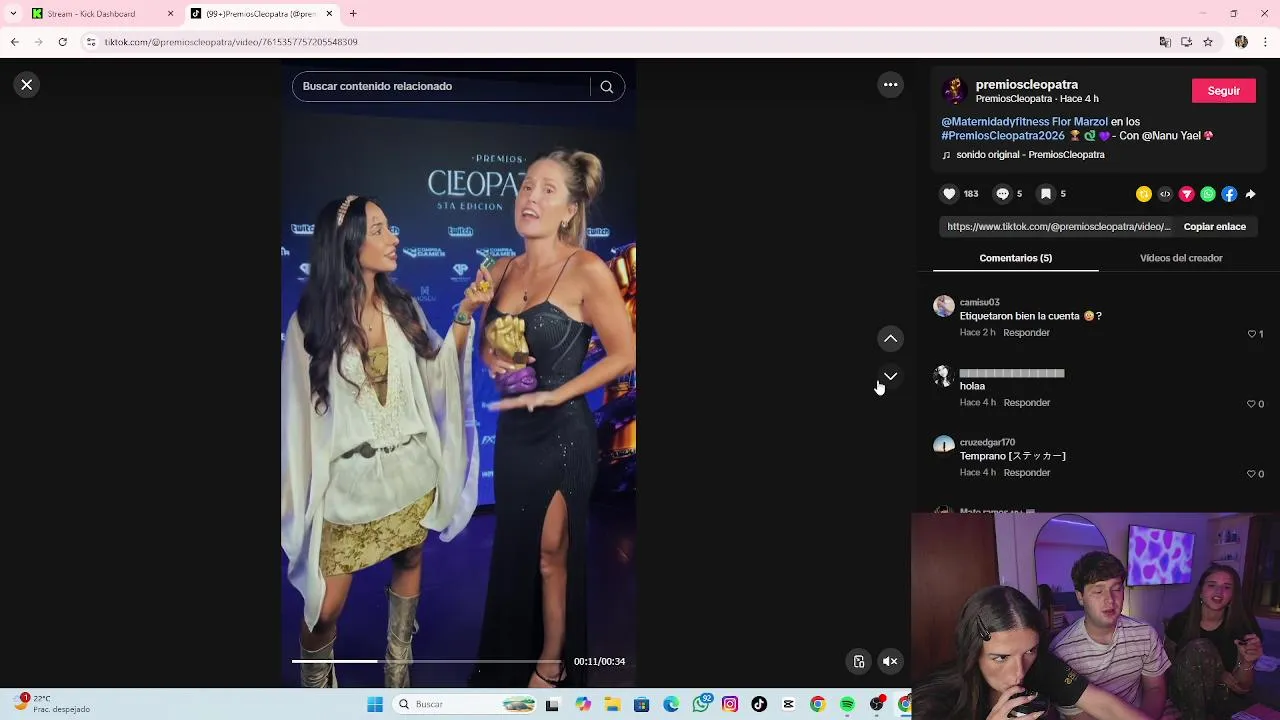Like cruzedgar170's 'Temprano' comment

click(1252, 474)
